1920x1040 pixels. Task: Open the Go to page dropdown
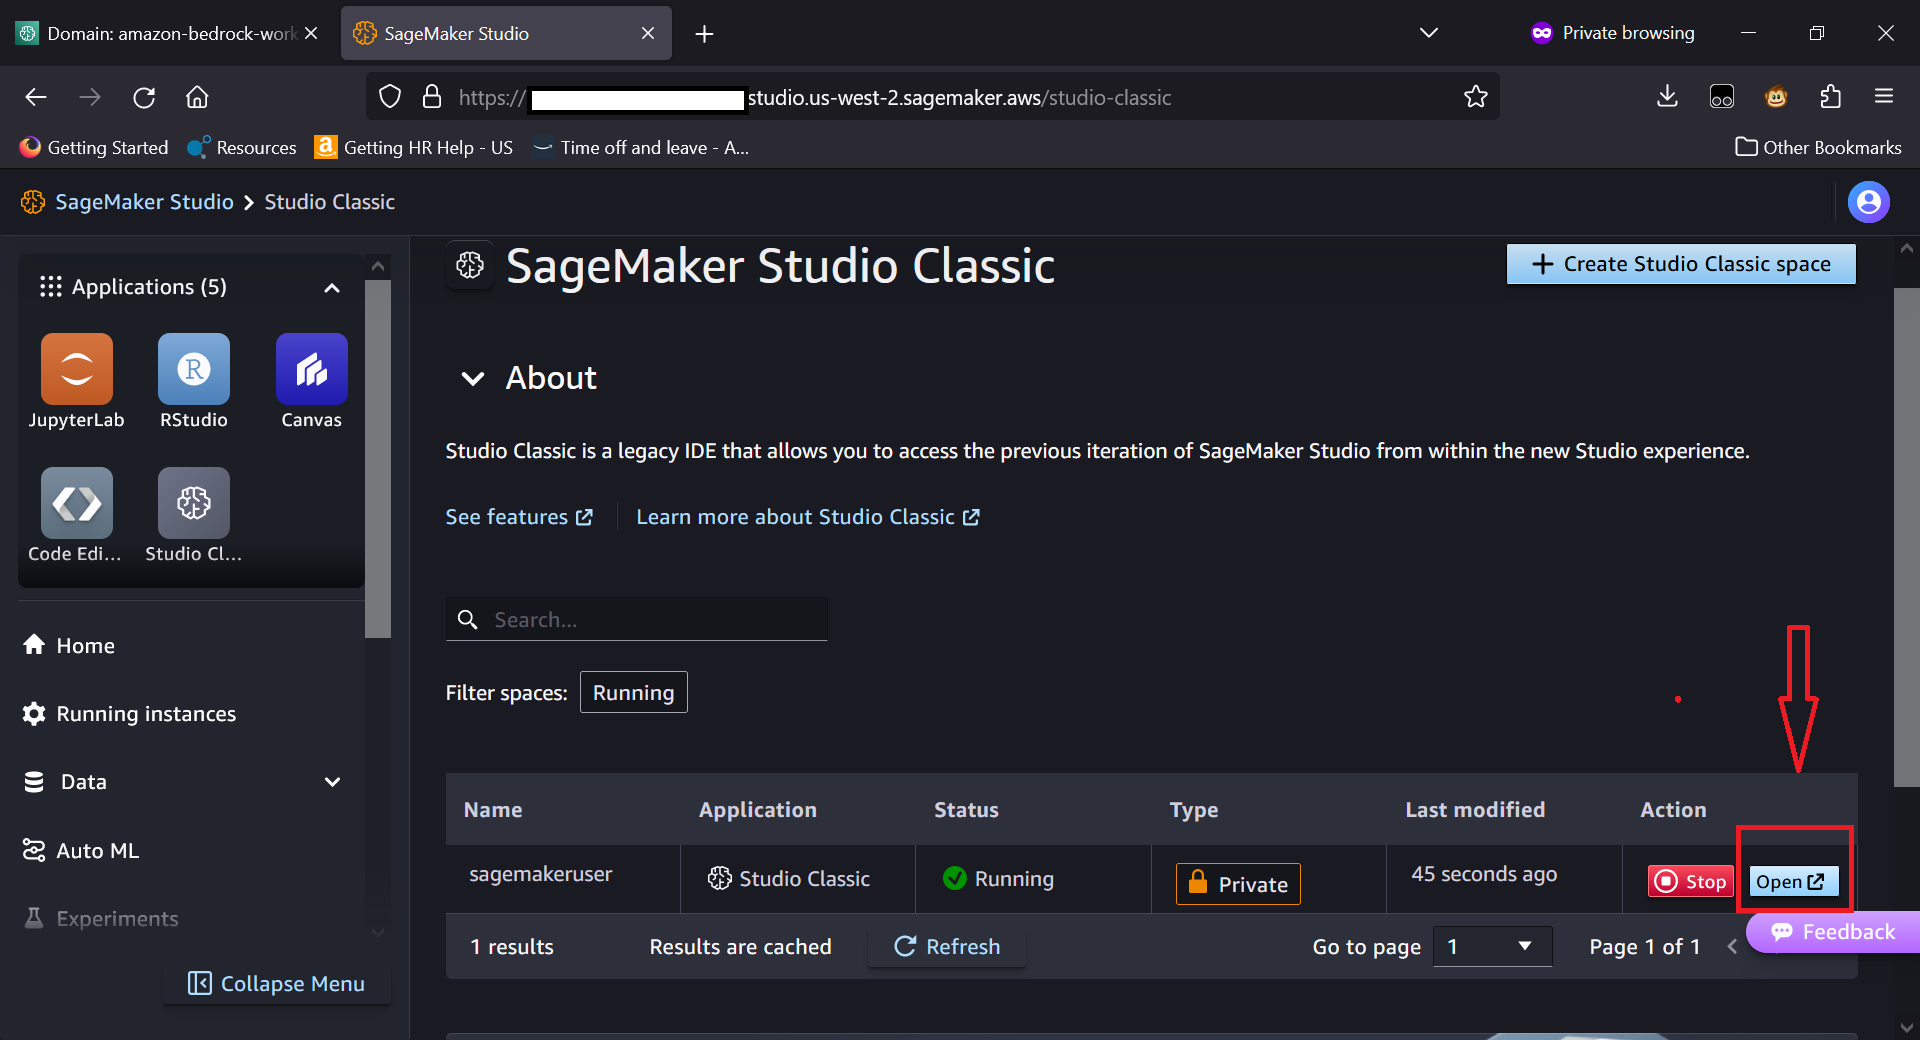point(1492,946)
